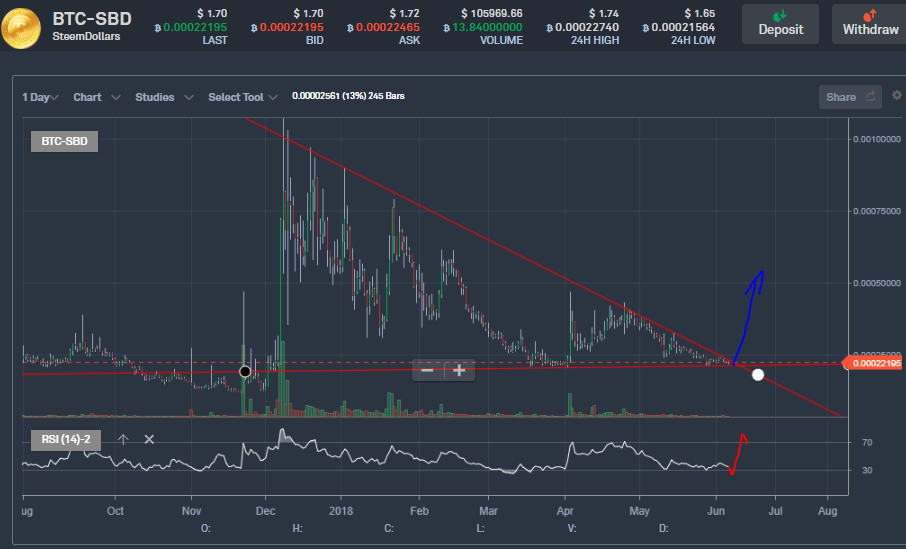Click the BTC-SBD market title
Viewport: 906px width, 549px height.
[92, 18]
